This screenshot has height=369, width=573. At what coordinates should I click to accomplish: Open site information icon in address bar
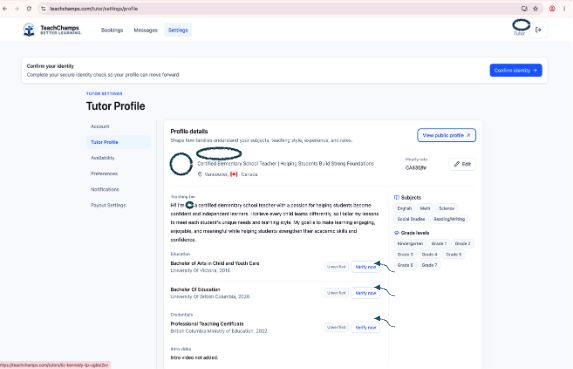tap(43, 9)
